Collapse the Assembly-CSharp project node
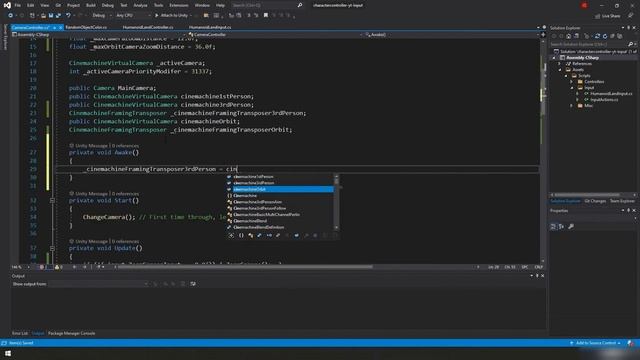The height and width of the screenshot is (360, 640). pos(554,58)
